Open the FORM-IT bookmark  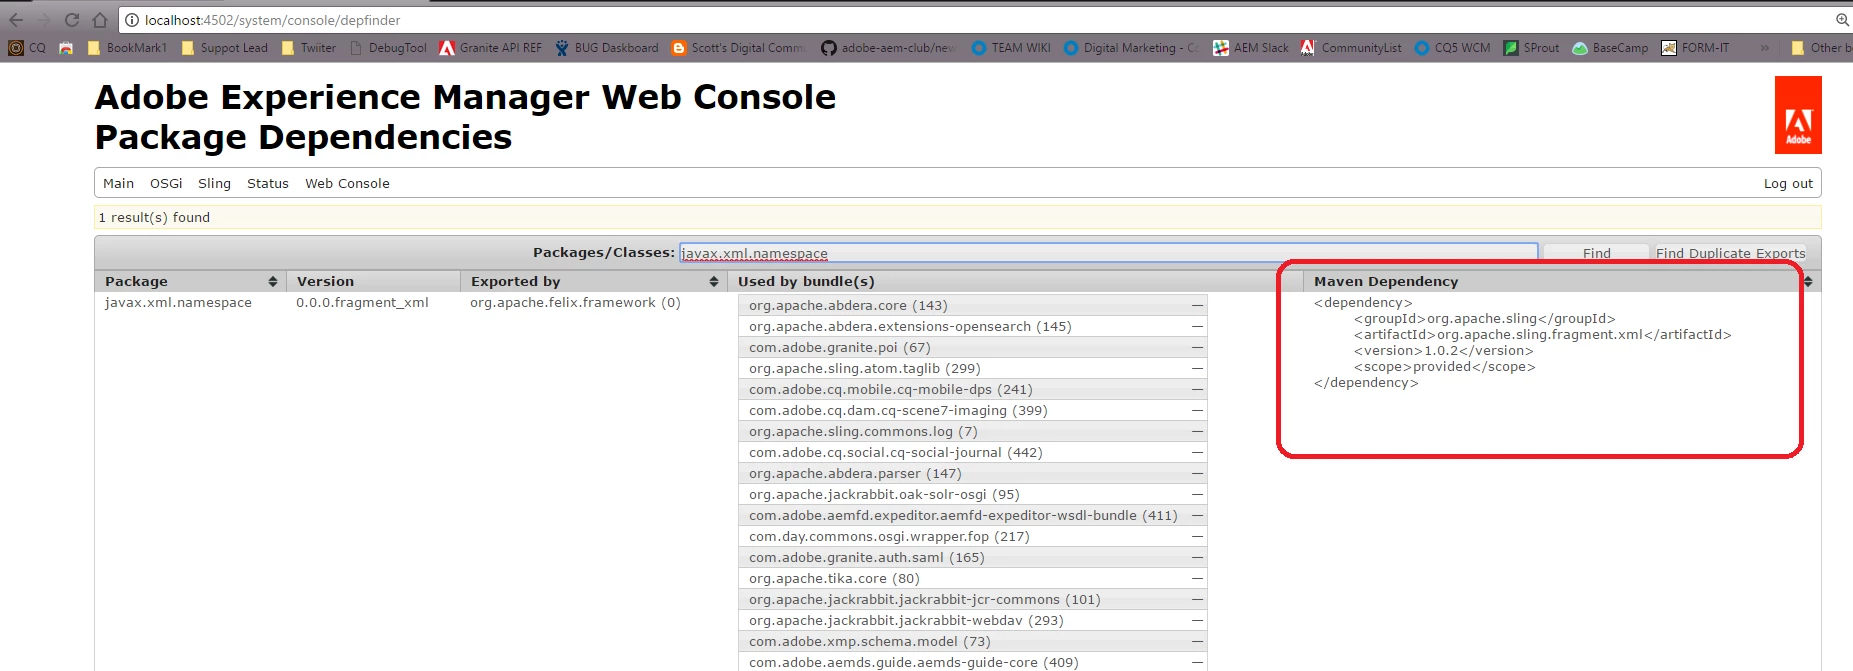[1695, 48]
